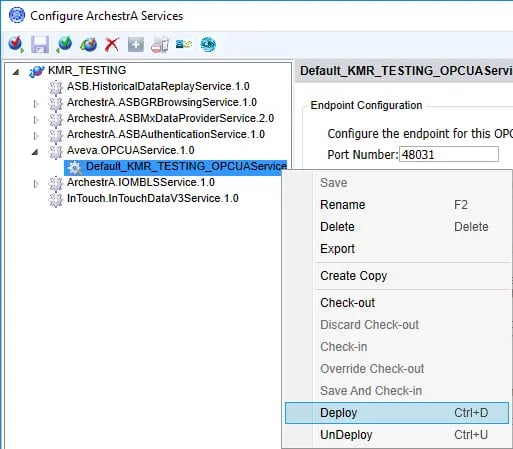The height and width of the screenshot is (449, 513).
Task: Choose Deploy in the context menu
Action: 397,413
